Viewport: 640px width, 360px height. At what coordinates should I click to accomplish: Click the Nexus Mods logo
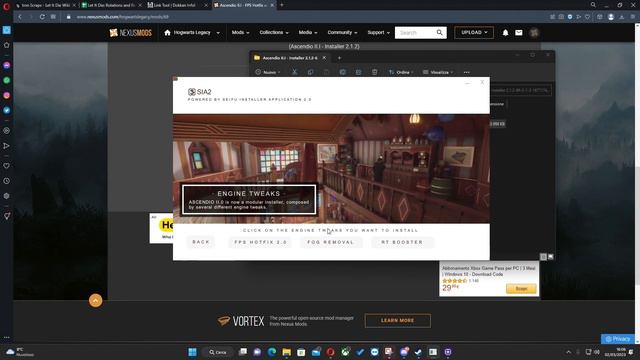(x=131, y=33)
